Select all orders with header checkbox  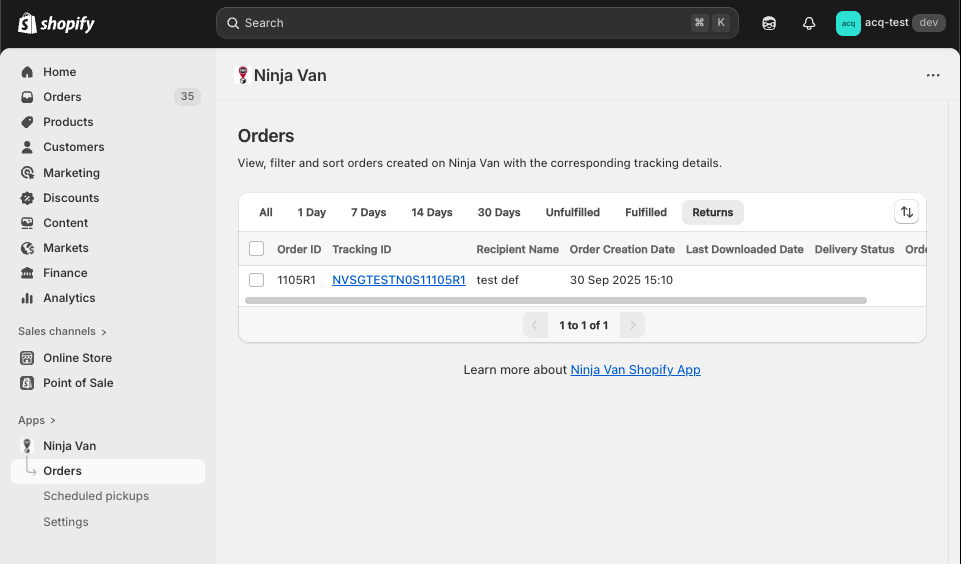click(257, 249)
